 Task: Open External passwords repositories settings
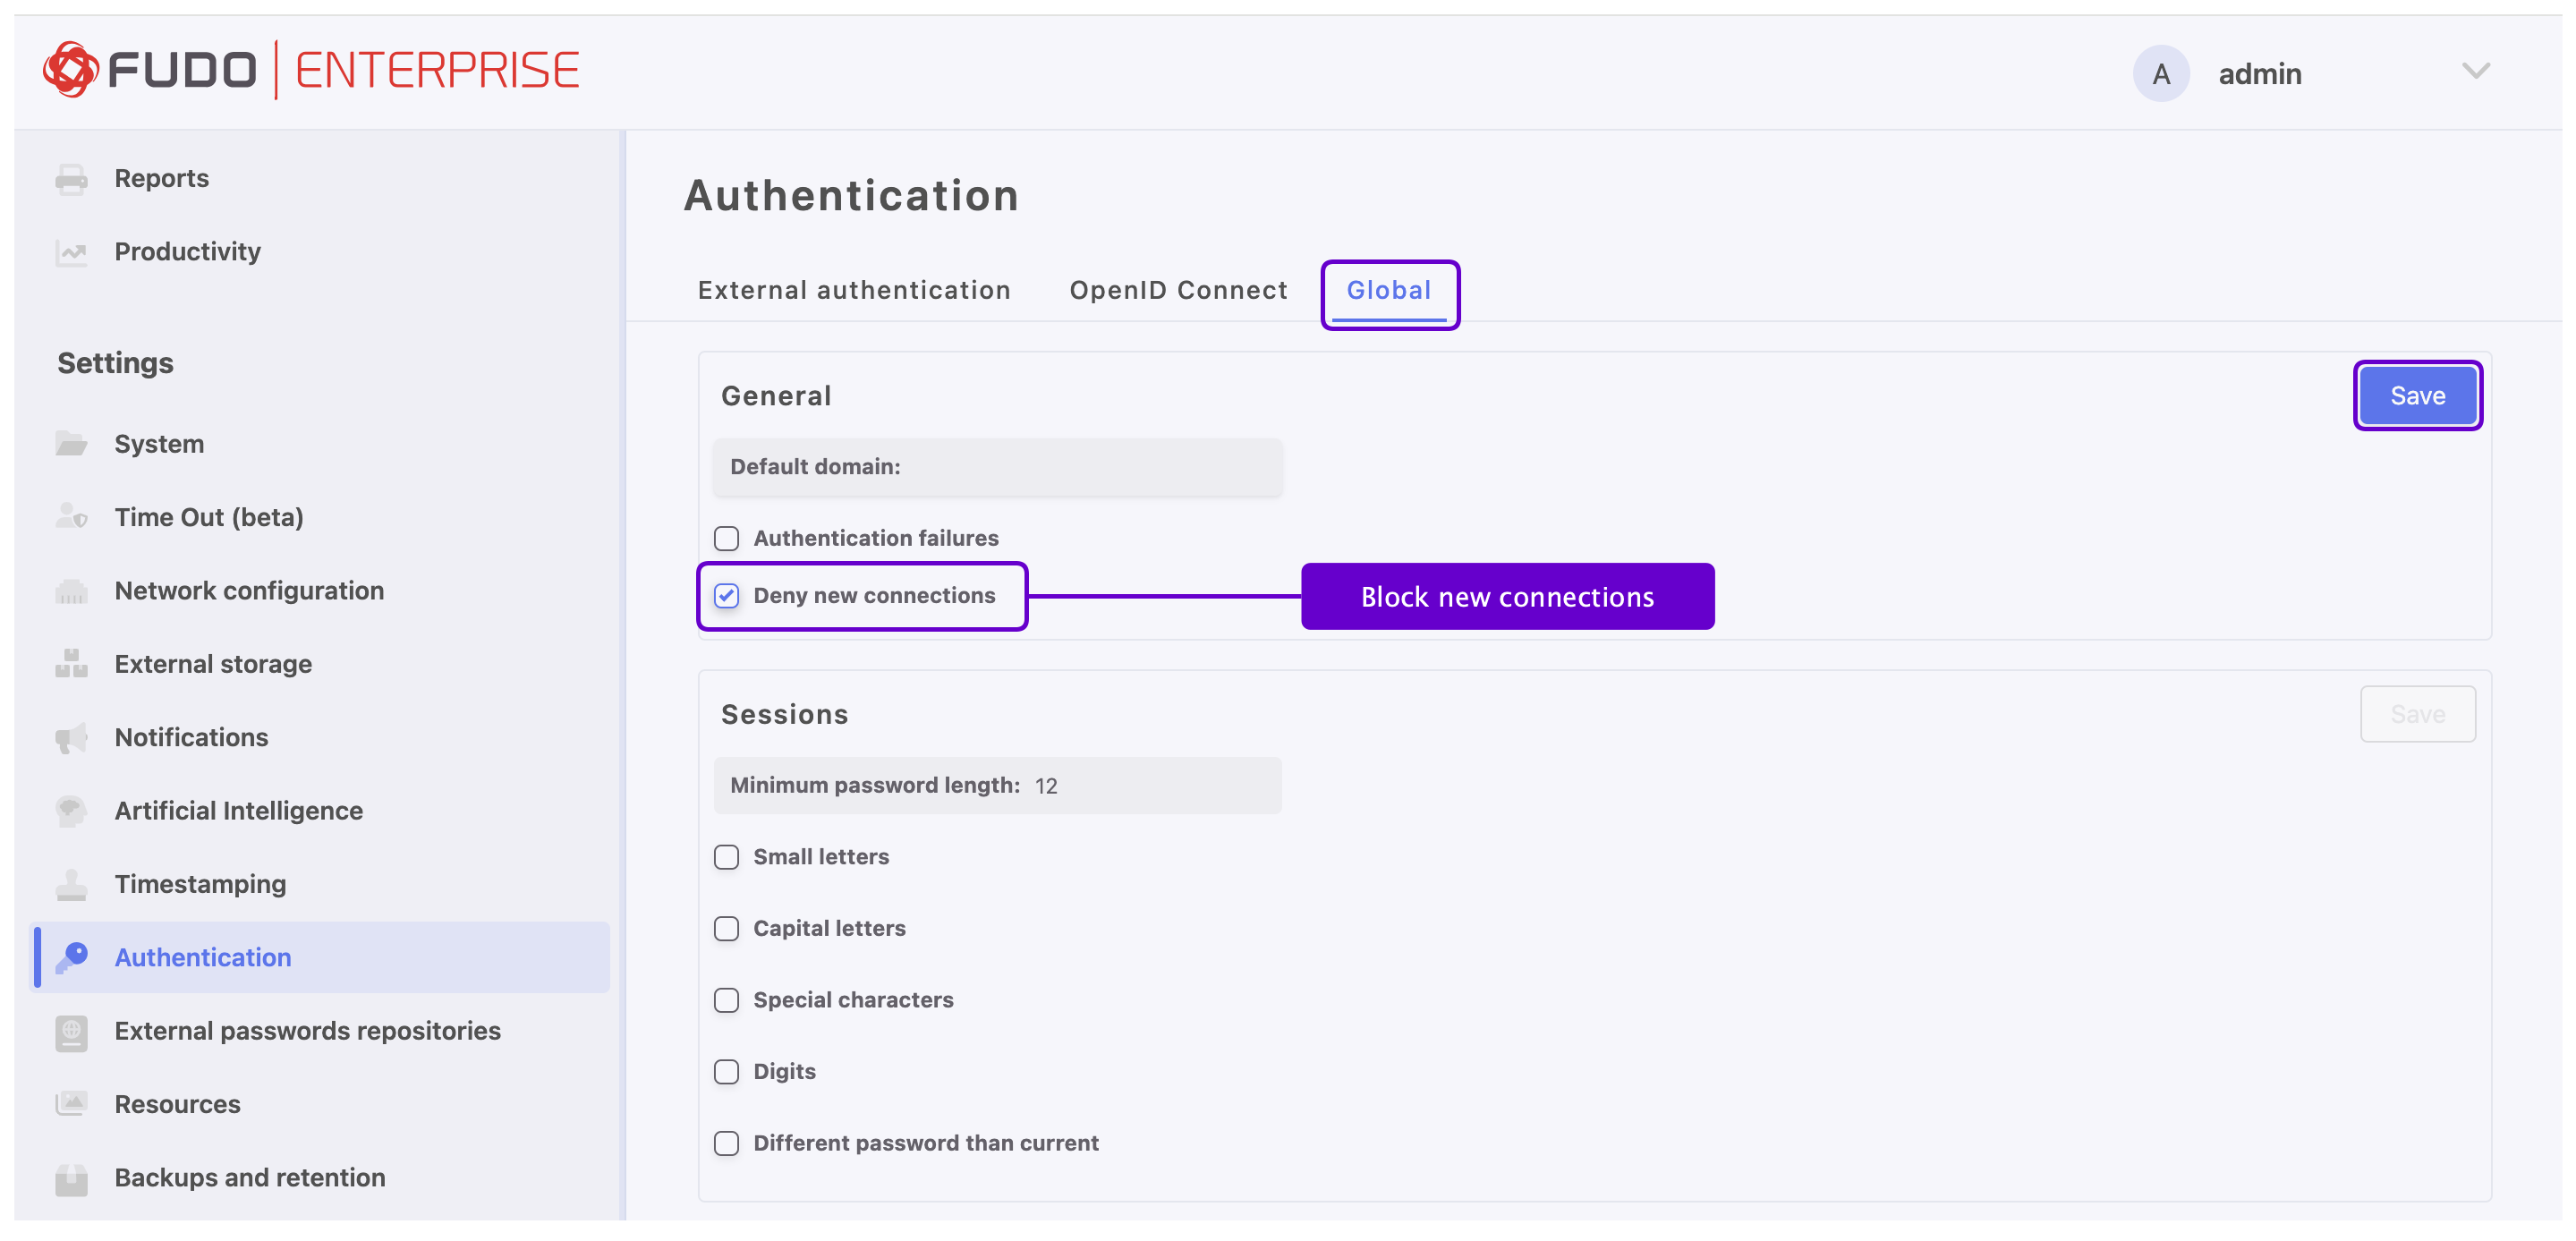pyautogui.click(x=307, y=1031)
